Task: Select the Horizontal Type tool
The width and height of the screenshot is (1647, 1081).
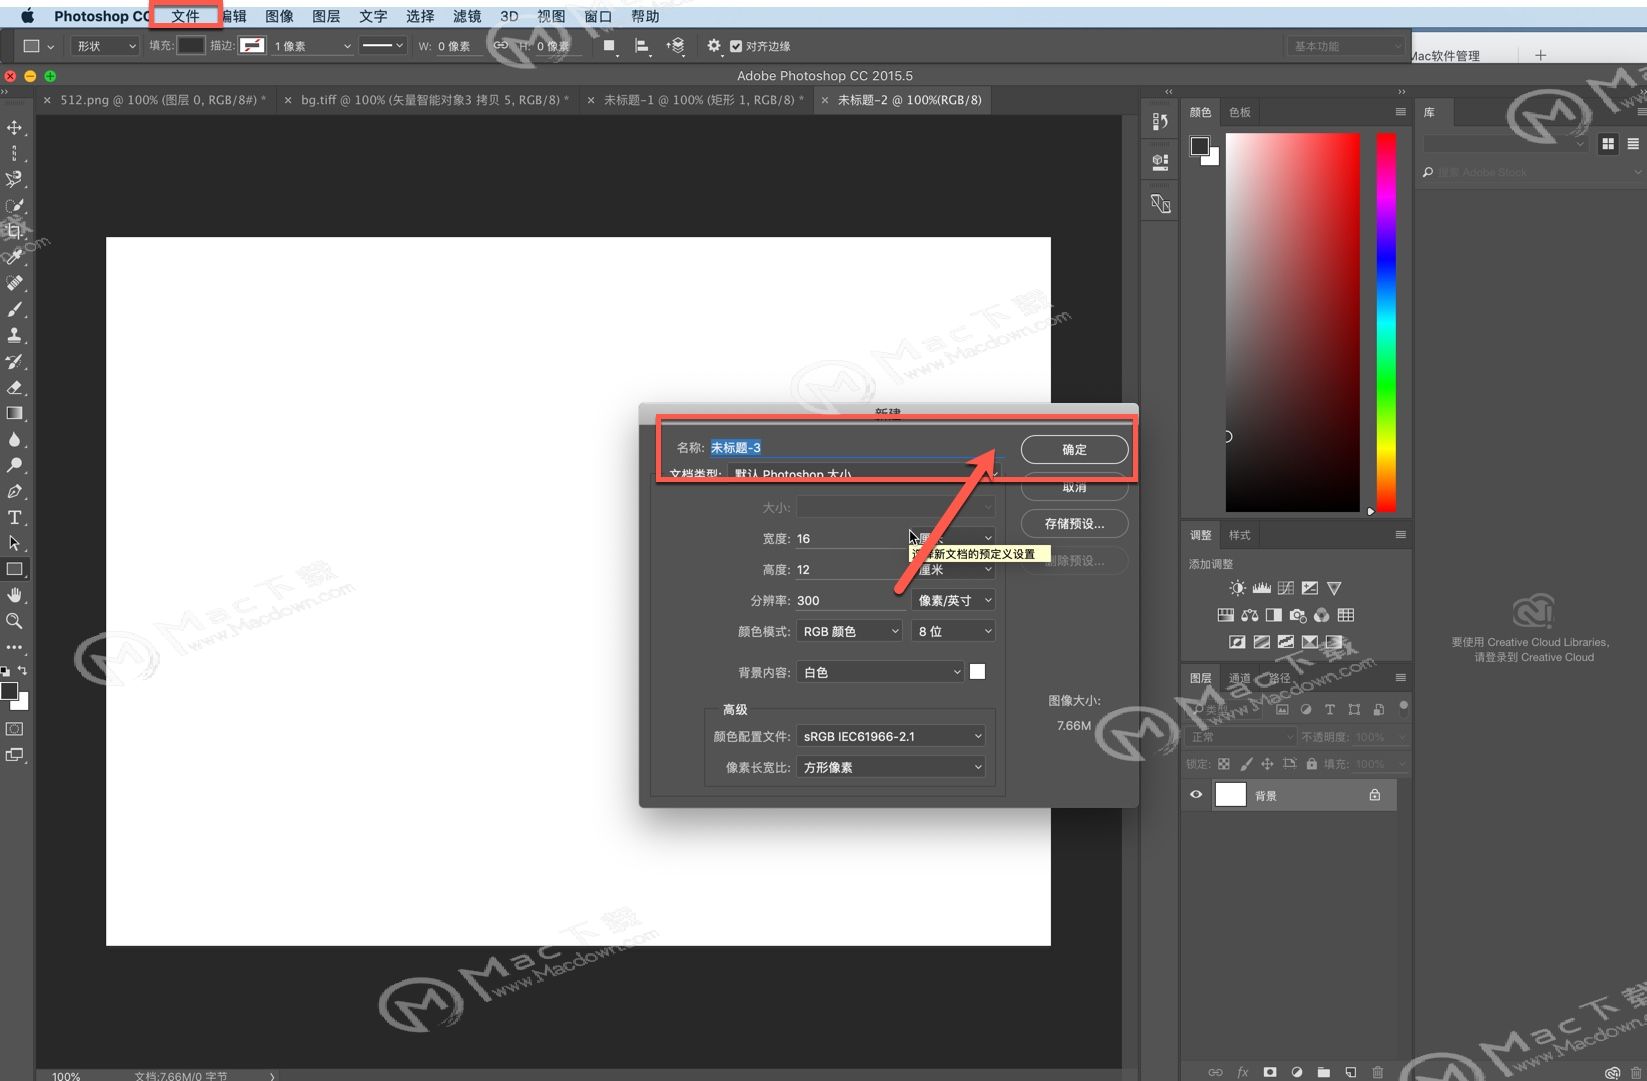Action: click(x=15, y=518)
